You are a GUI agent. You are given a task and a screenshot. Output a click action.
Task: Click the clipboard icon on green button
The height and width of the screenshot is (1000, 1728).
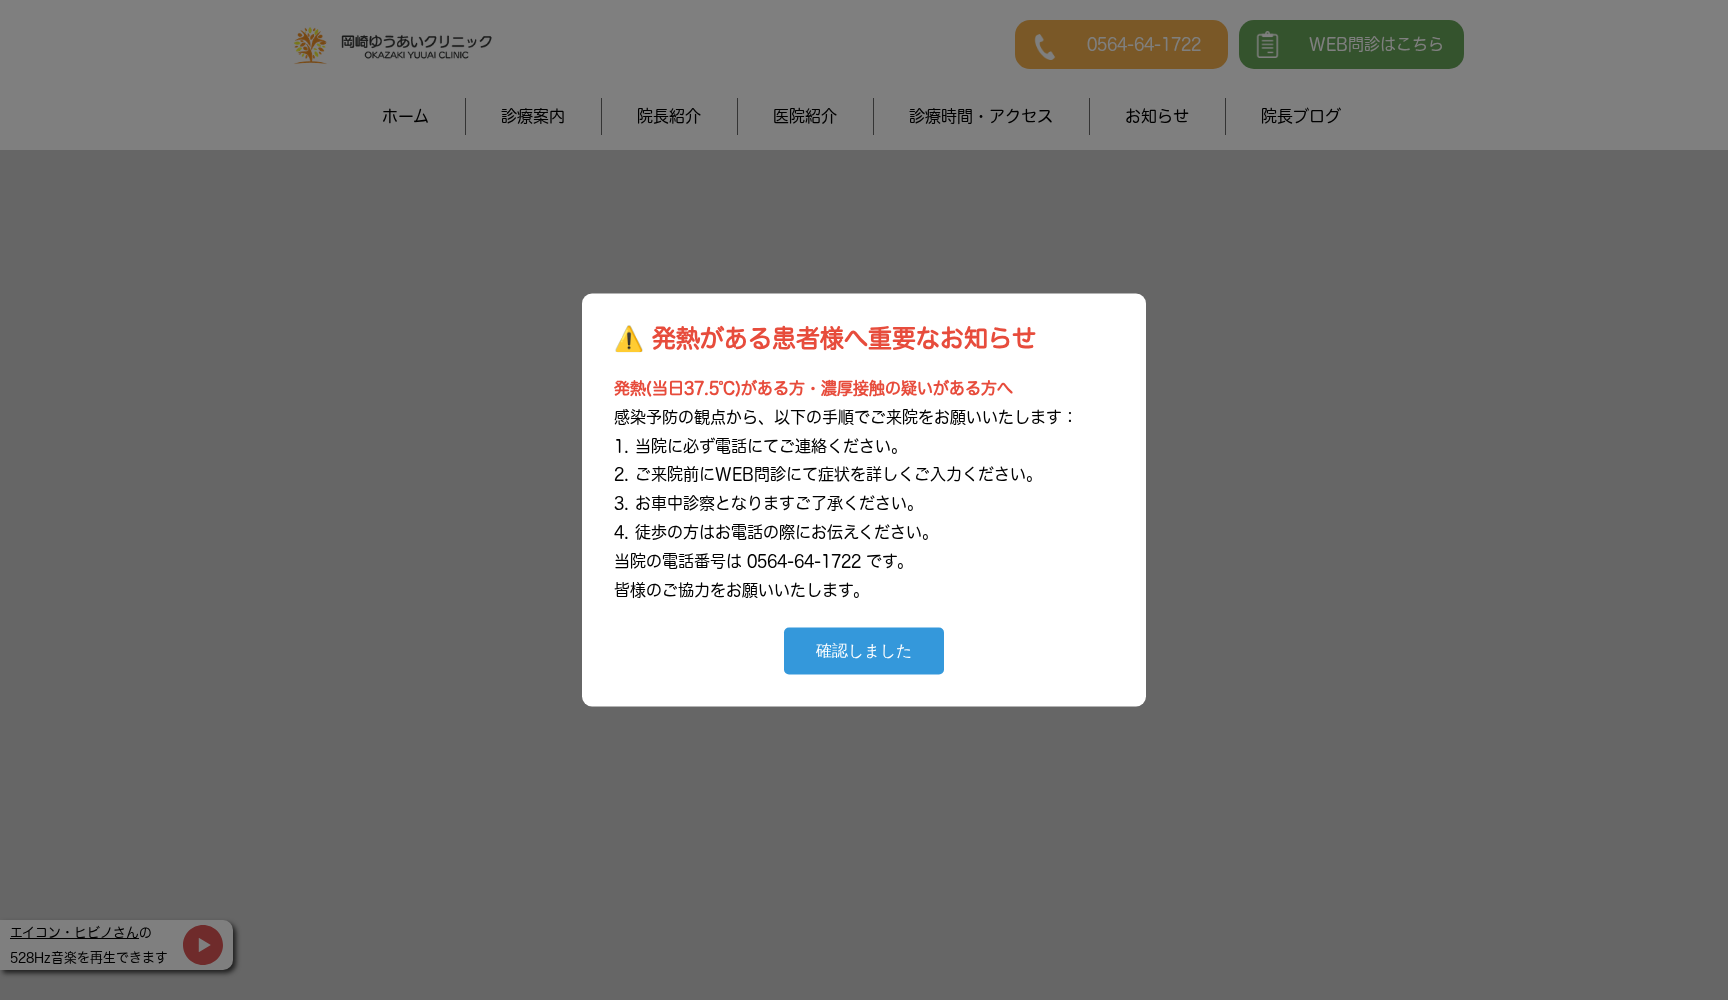pyautogui.click(x=1267, y=45)
